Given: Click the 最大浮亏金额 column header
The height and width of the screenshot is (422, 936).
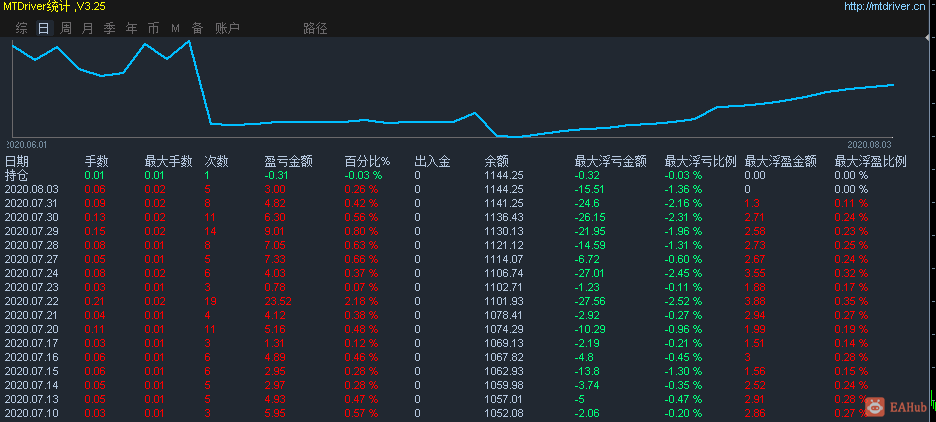Looking at the screenshot, I should 611,161.
